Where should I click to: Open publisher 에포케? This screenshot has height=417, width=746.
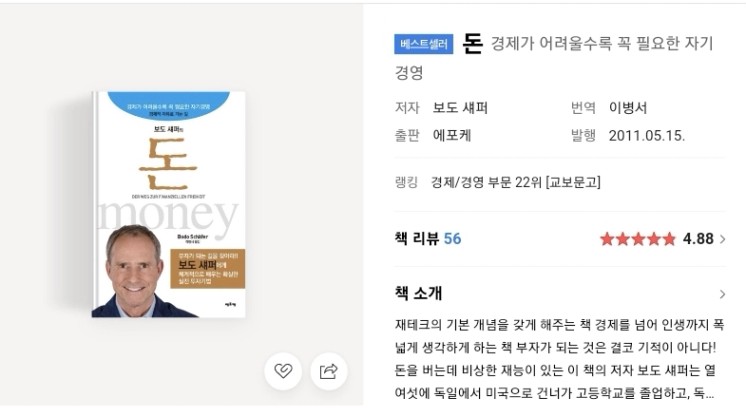[452, 136]
